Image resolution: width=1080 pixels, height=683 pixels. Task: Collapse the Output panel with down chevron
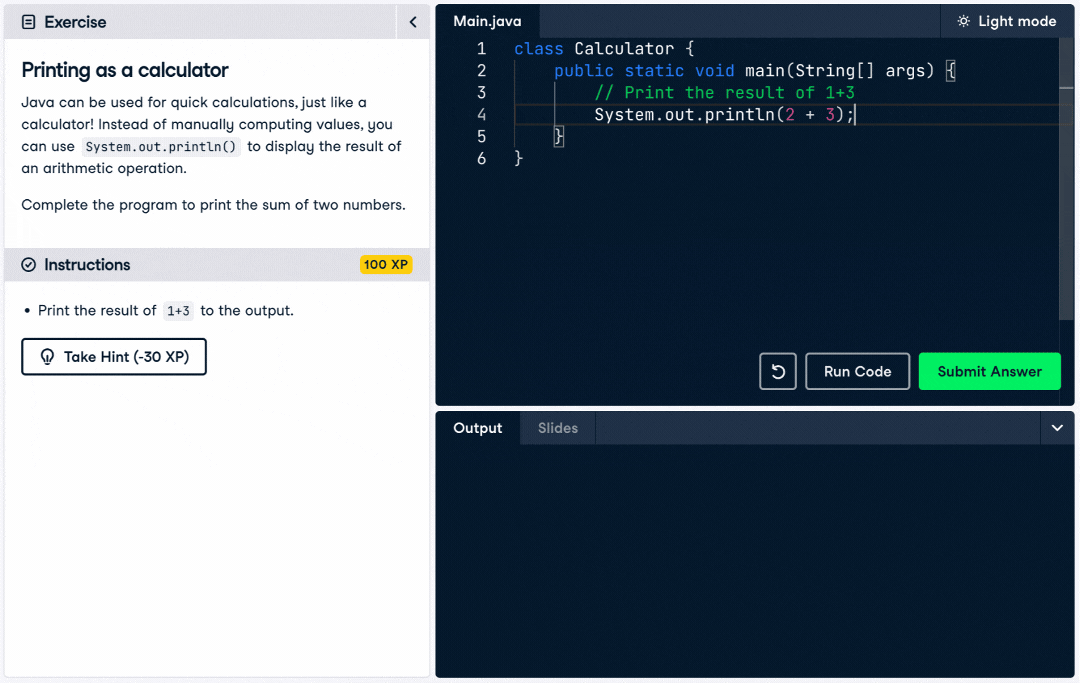1057,428
